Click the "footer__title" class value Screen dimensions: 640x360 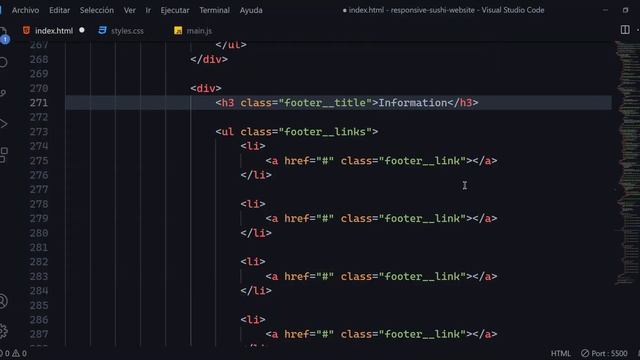click(x=325, y=103)
